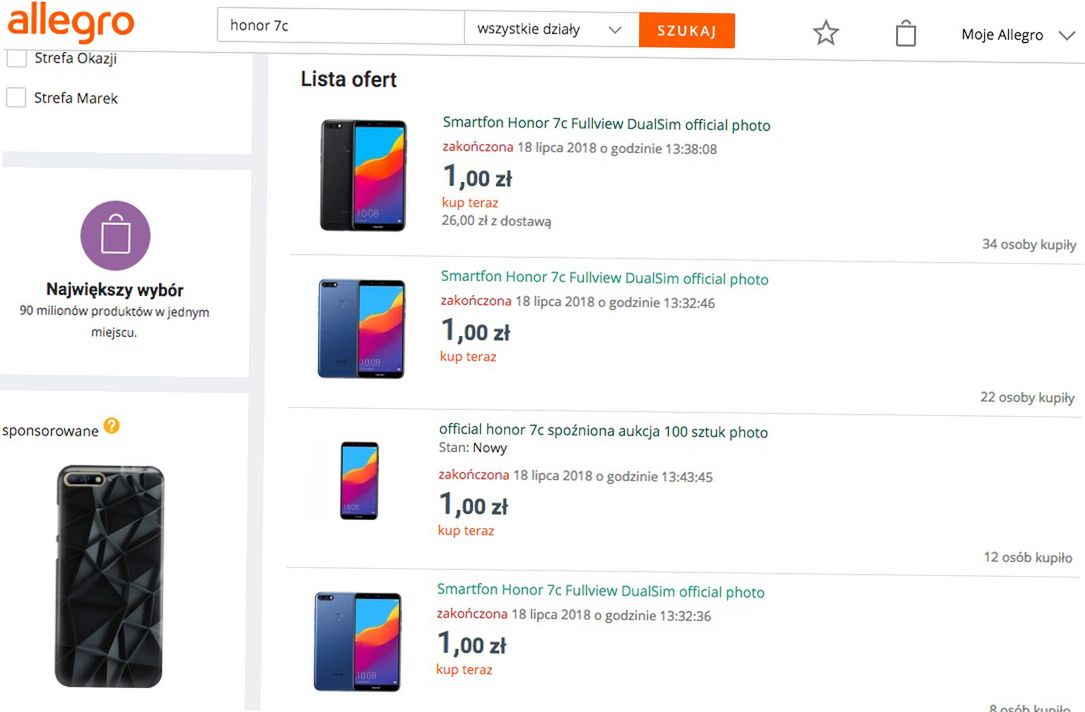Open the first Smartfon Honor 7c Fullview listing
The height and width of the screenshot is (712, 1085).
point(606,125)
